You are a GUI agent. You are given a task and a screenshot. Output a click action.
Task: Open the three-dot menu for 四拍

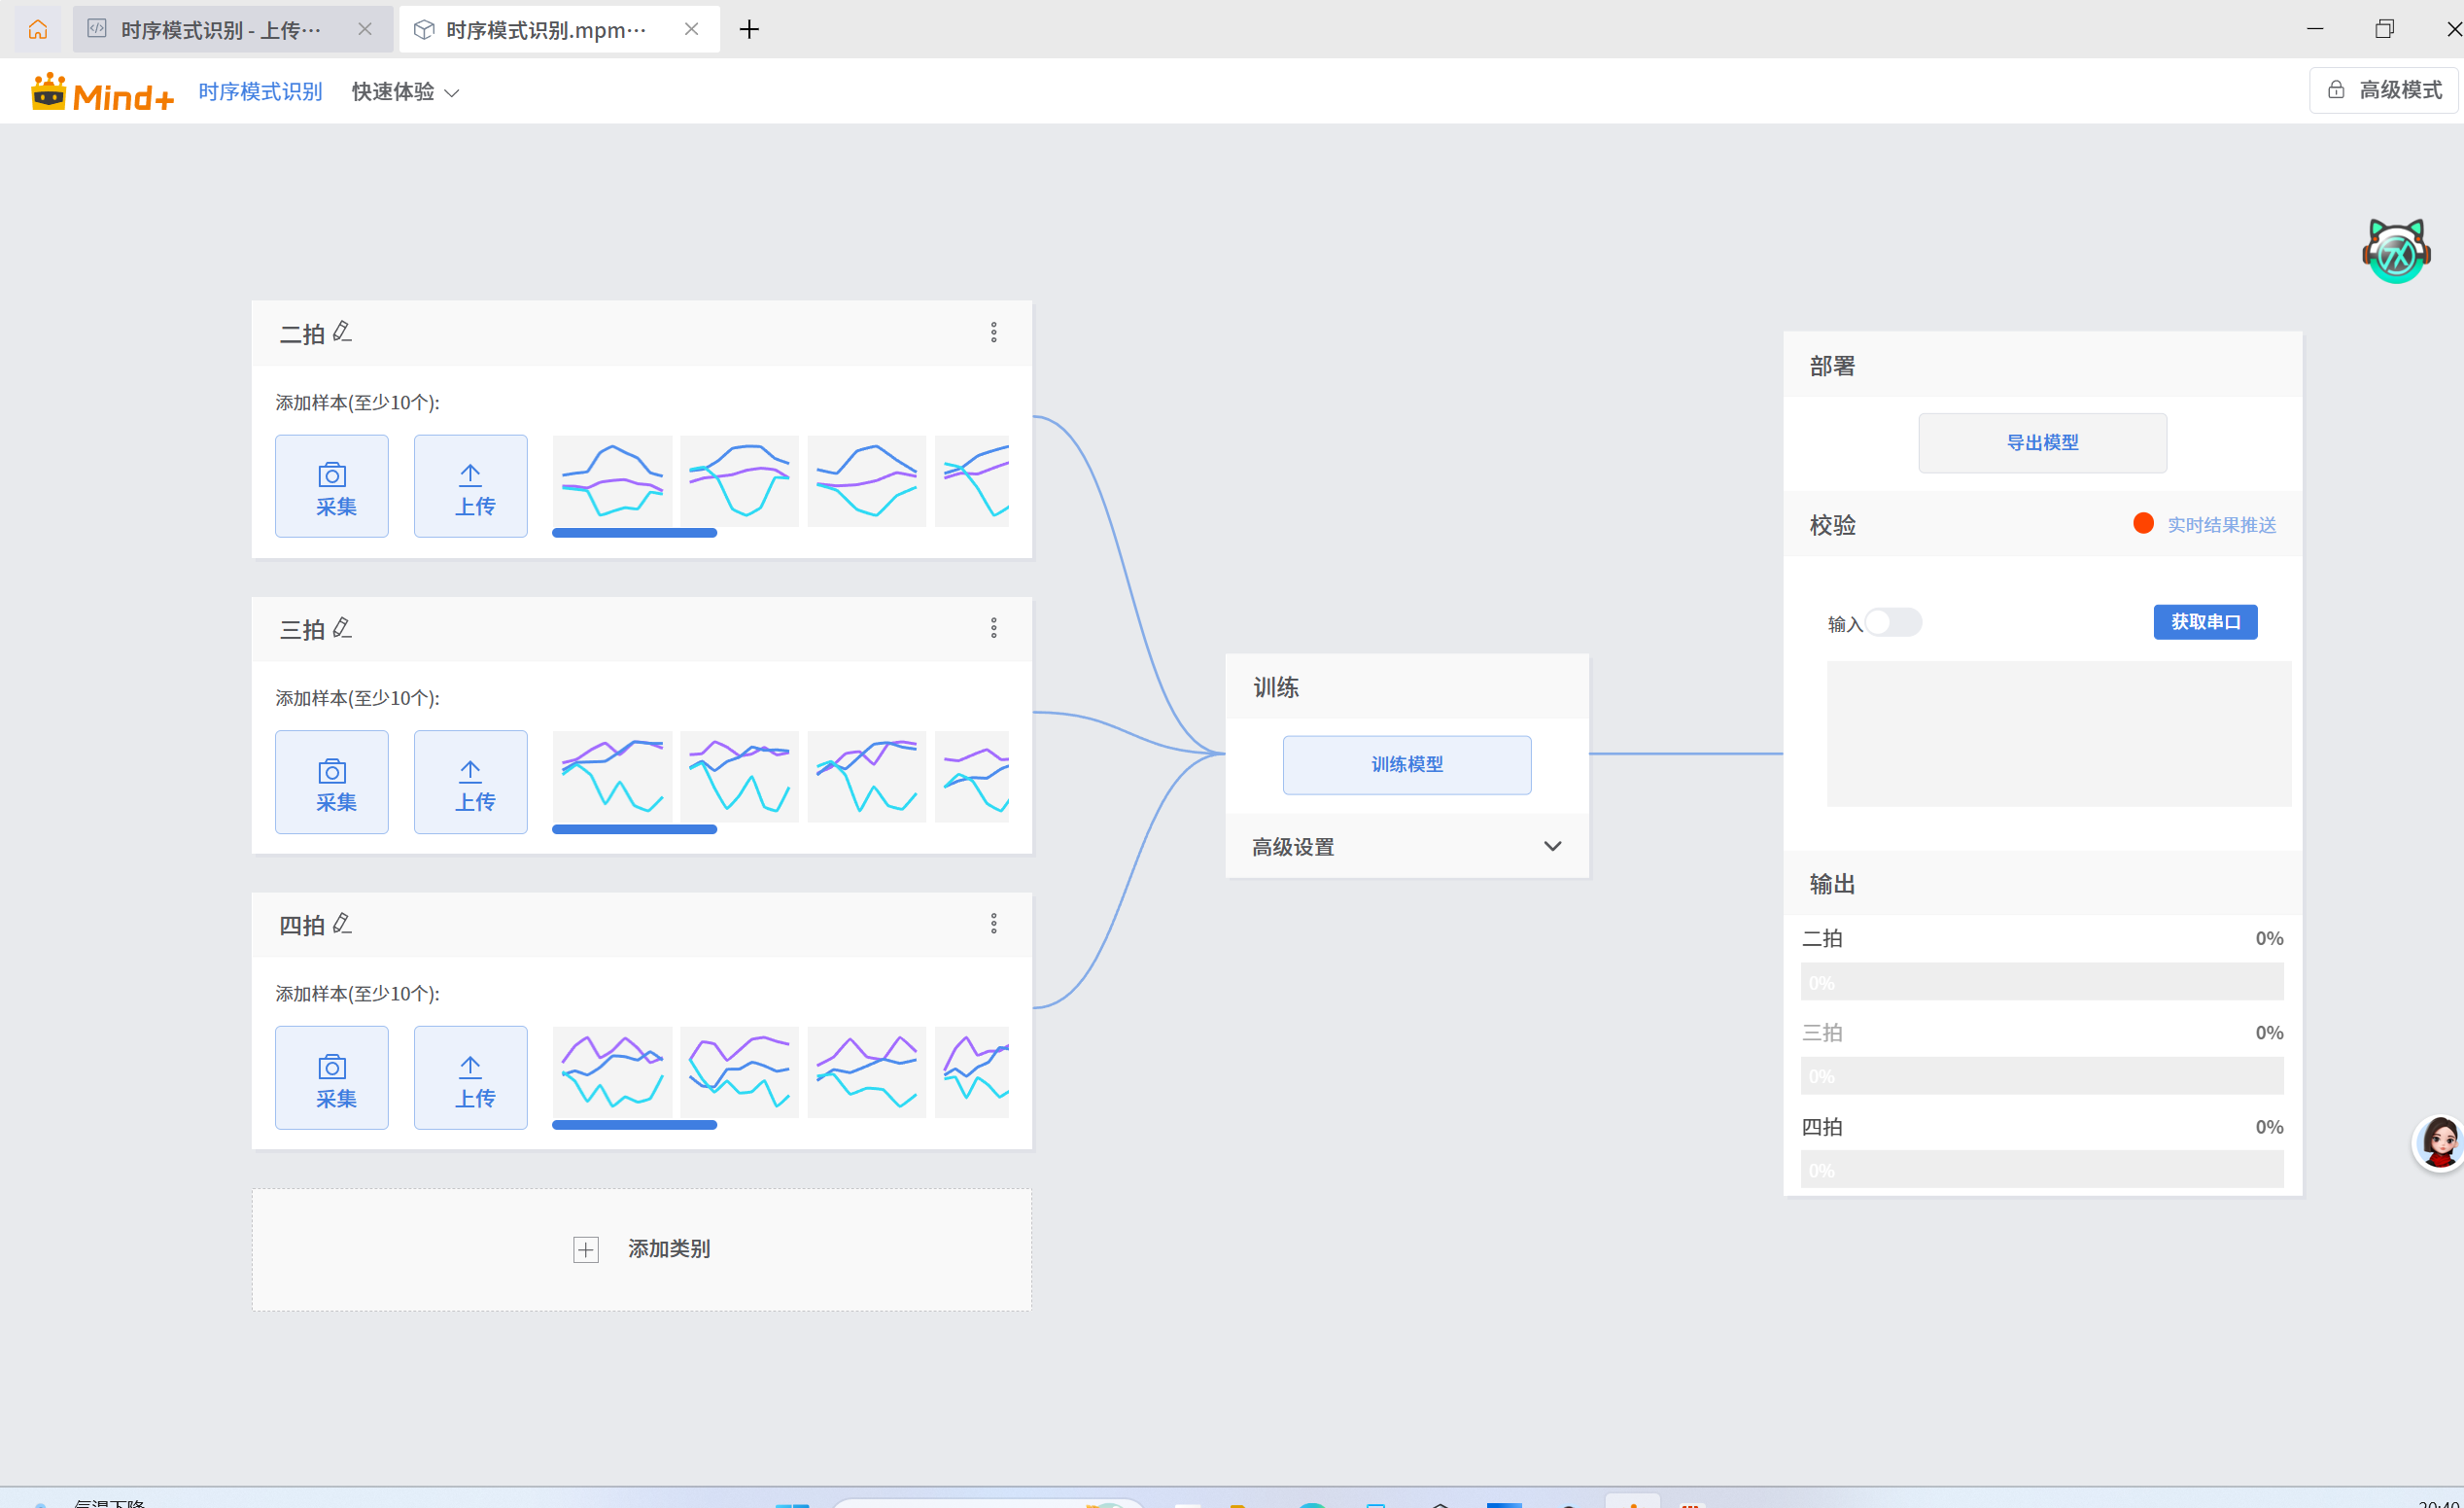[x=993, y=923]
